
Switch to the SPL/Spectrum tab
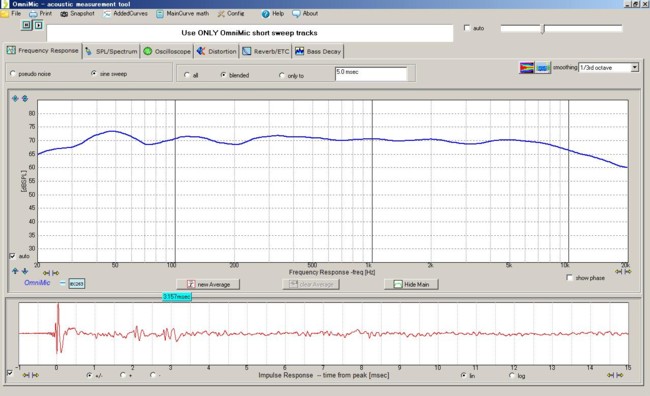(111, 51)
